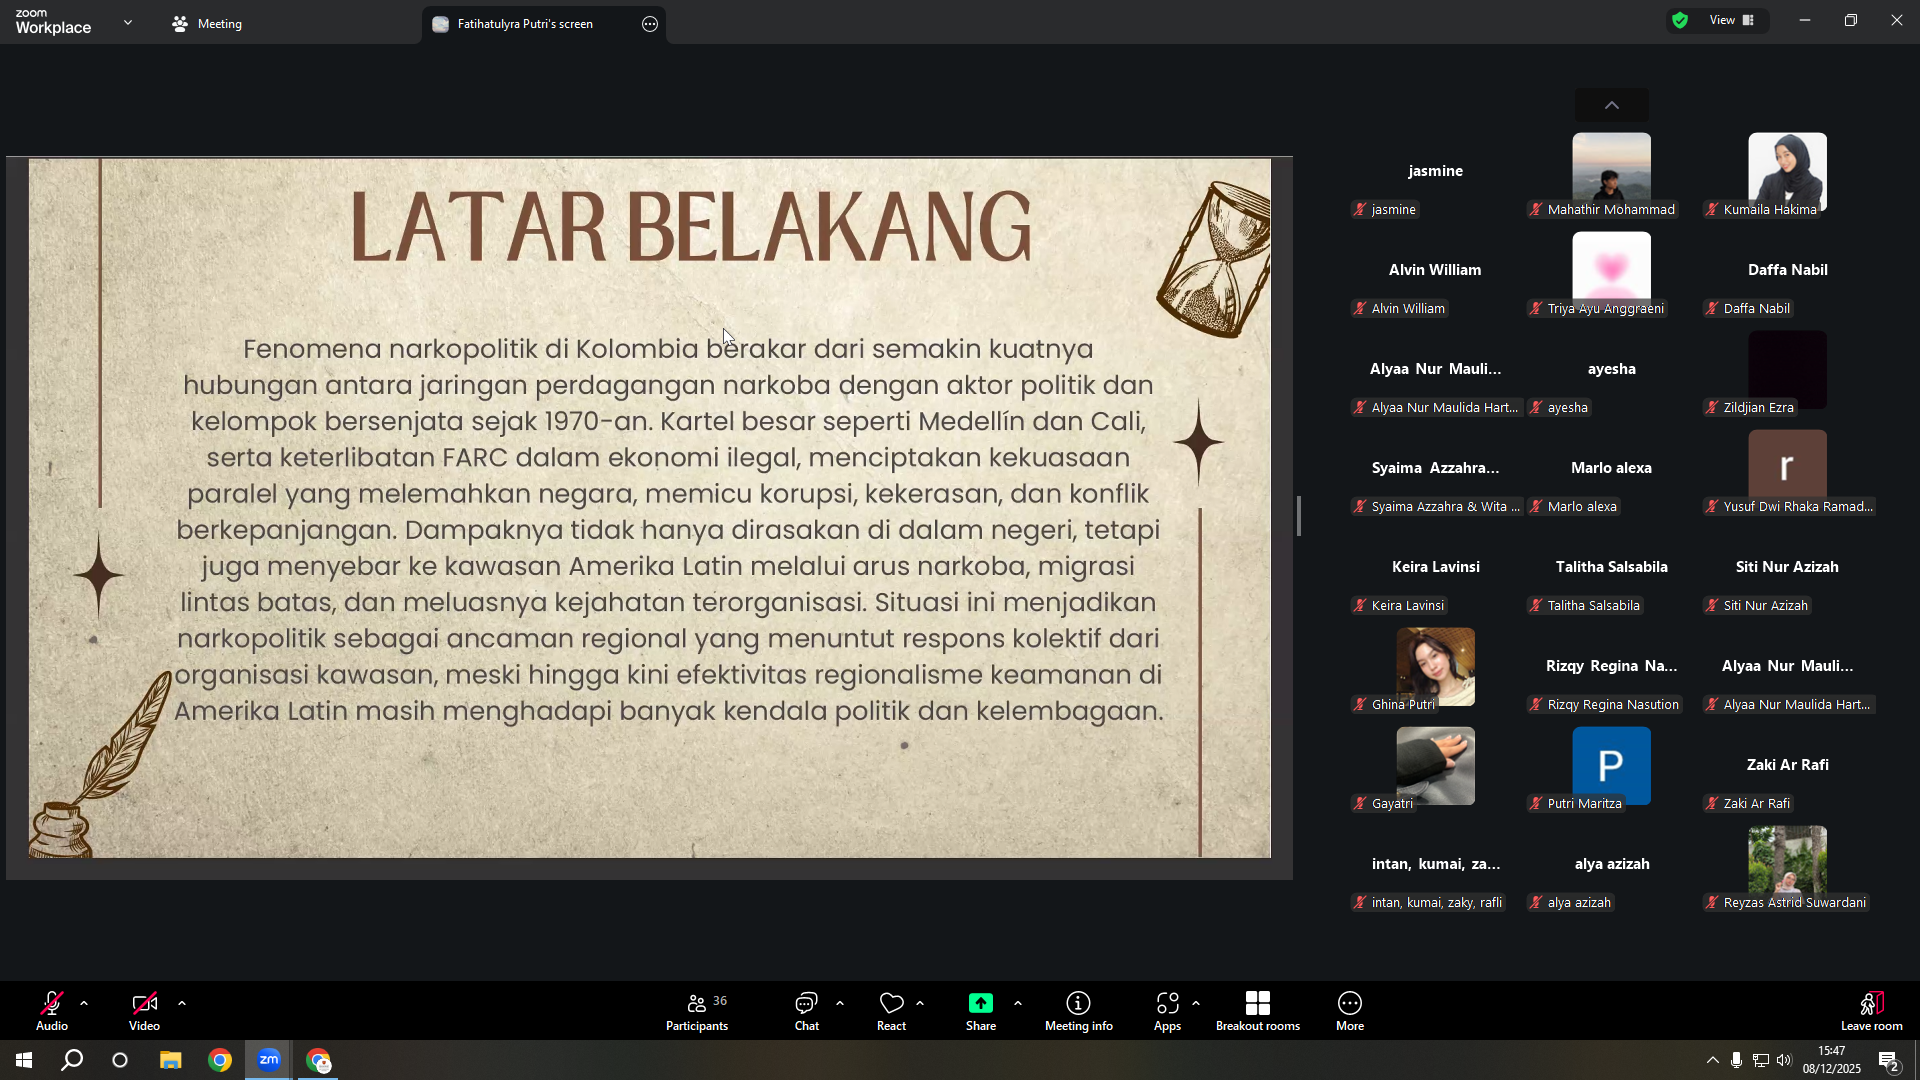This screenshot has width=1920, height=1080.
Task: Expand chat options arrow beside Chat
Action: coord(840,1003)
